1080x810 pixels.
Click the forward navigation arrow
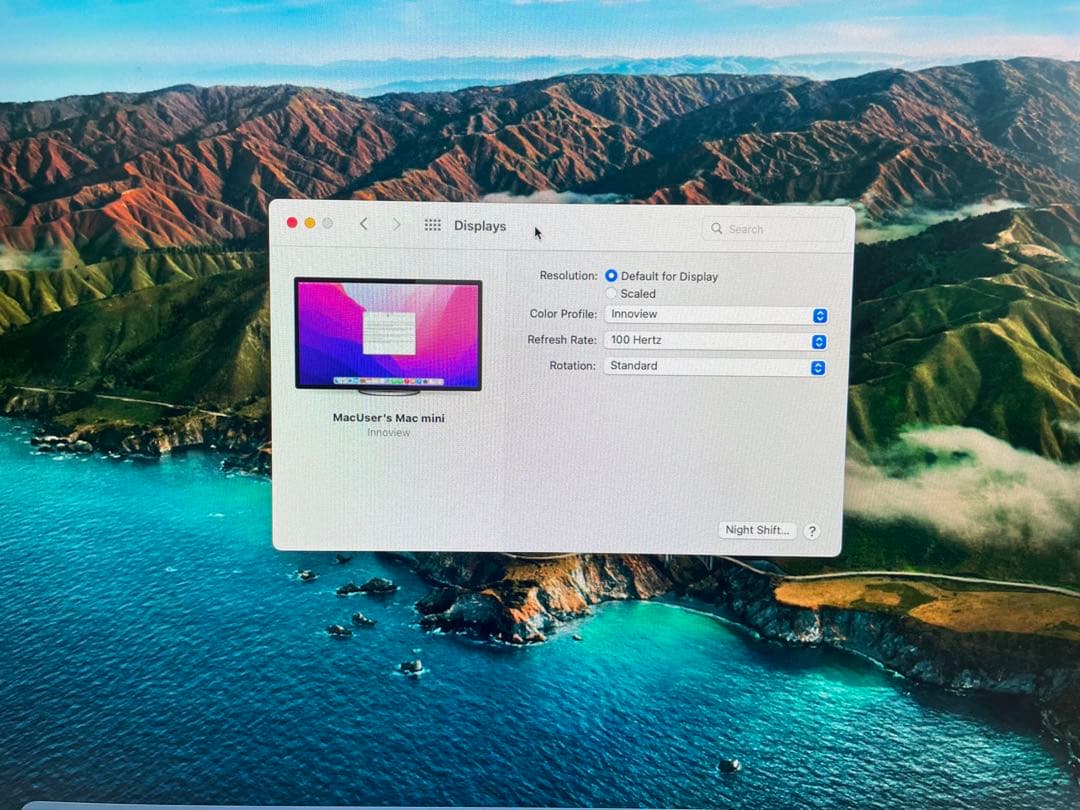pos(397,225)
